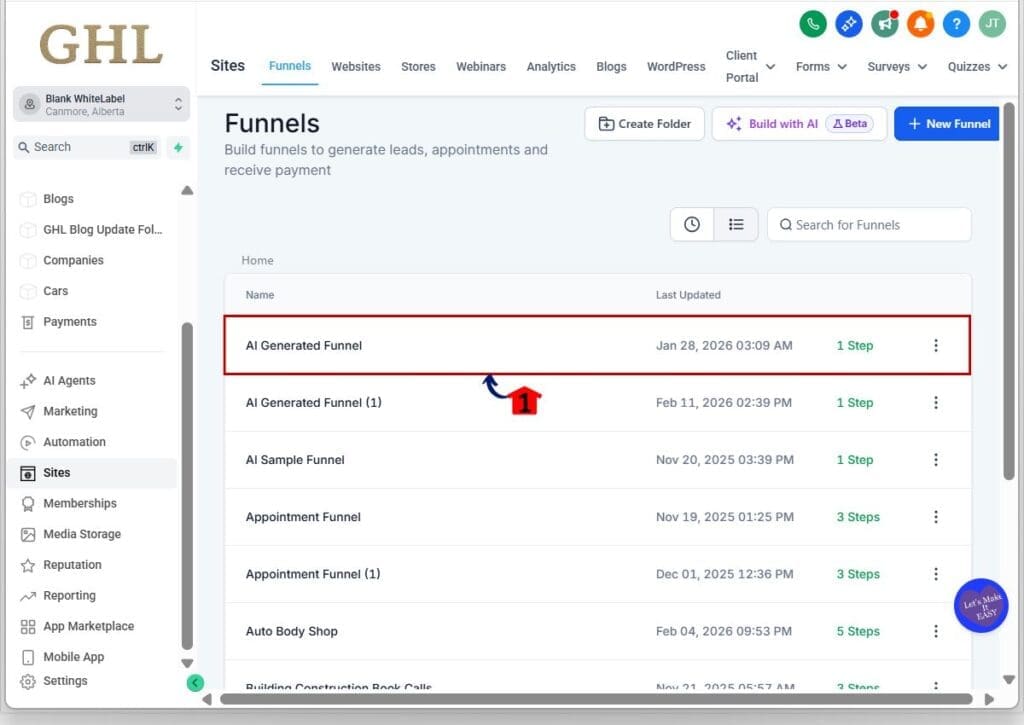1024x725 pixels.
Task: Click the New Funnel button
Action: click(x=947, y=124)
